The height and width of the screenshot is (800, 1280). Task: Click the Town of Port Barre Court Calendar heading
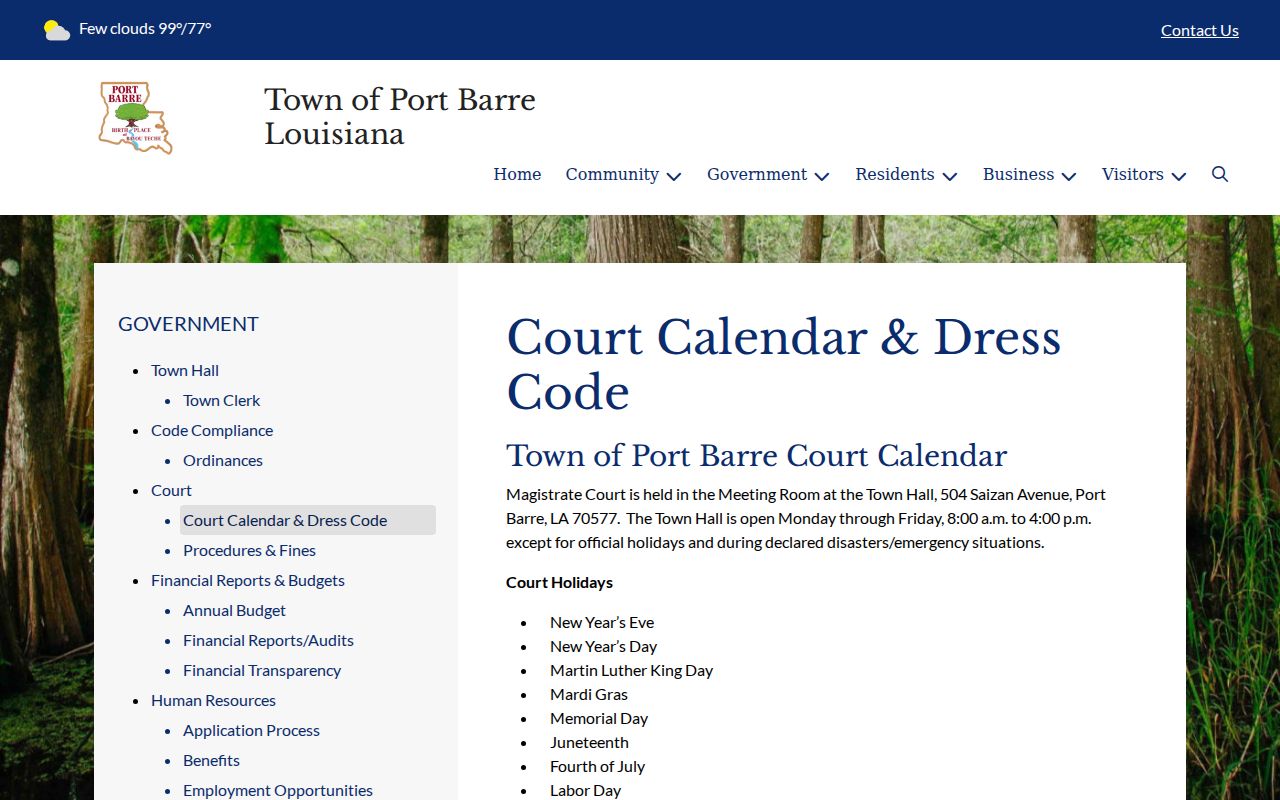click(x=756, y=456)
